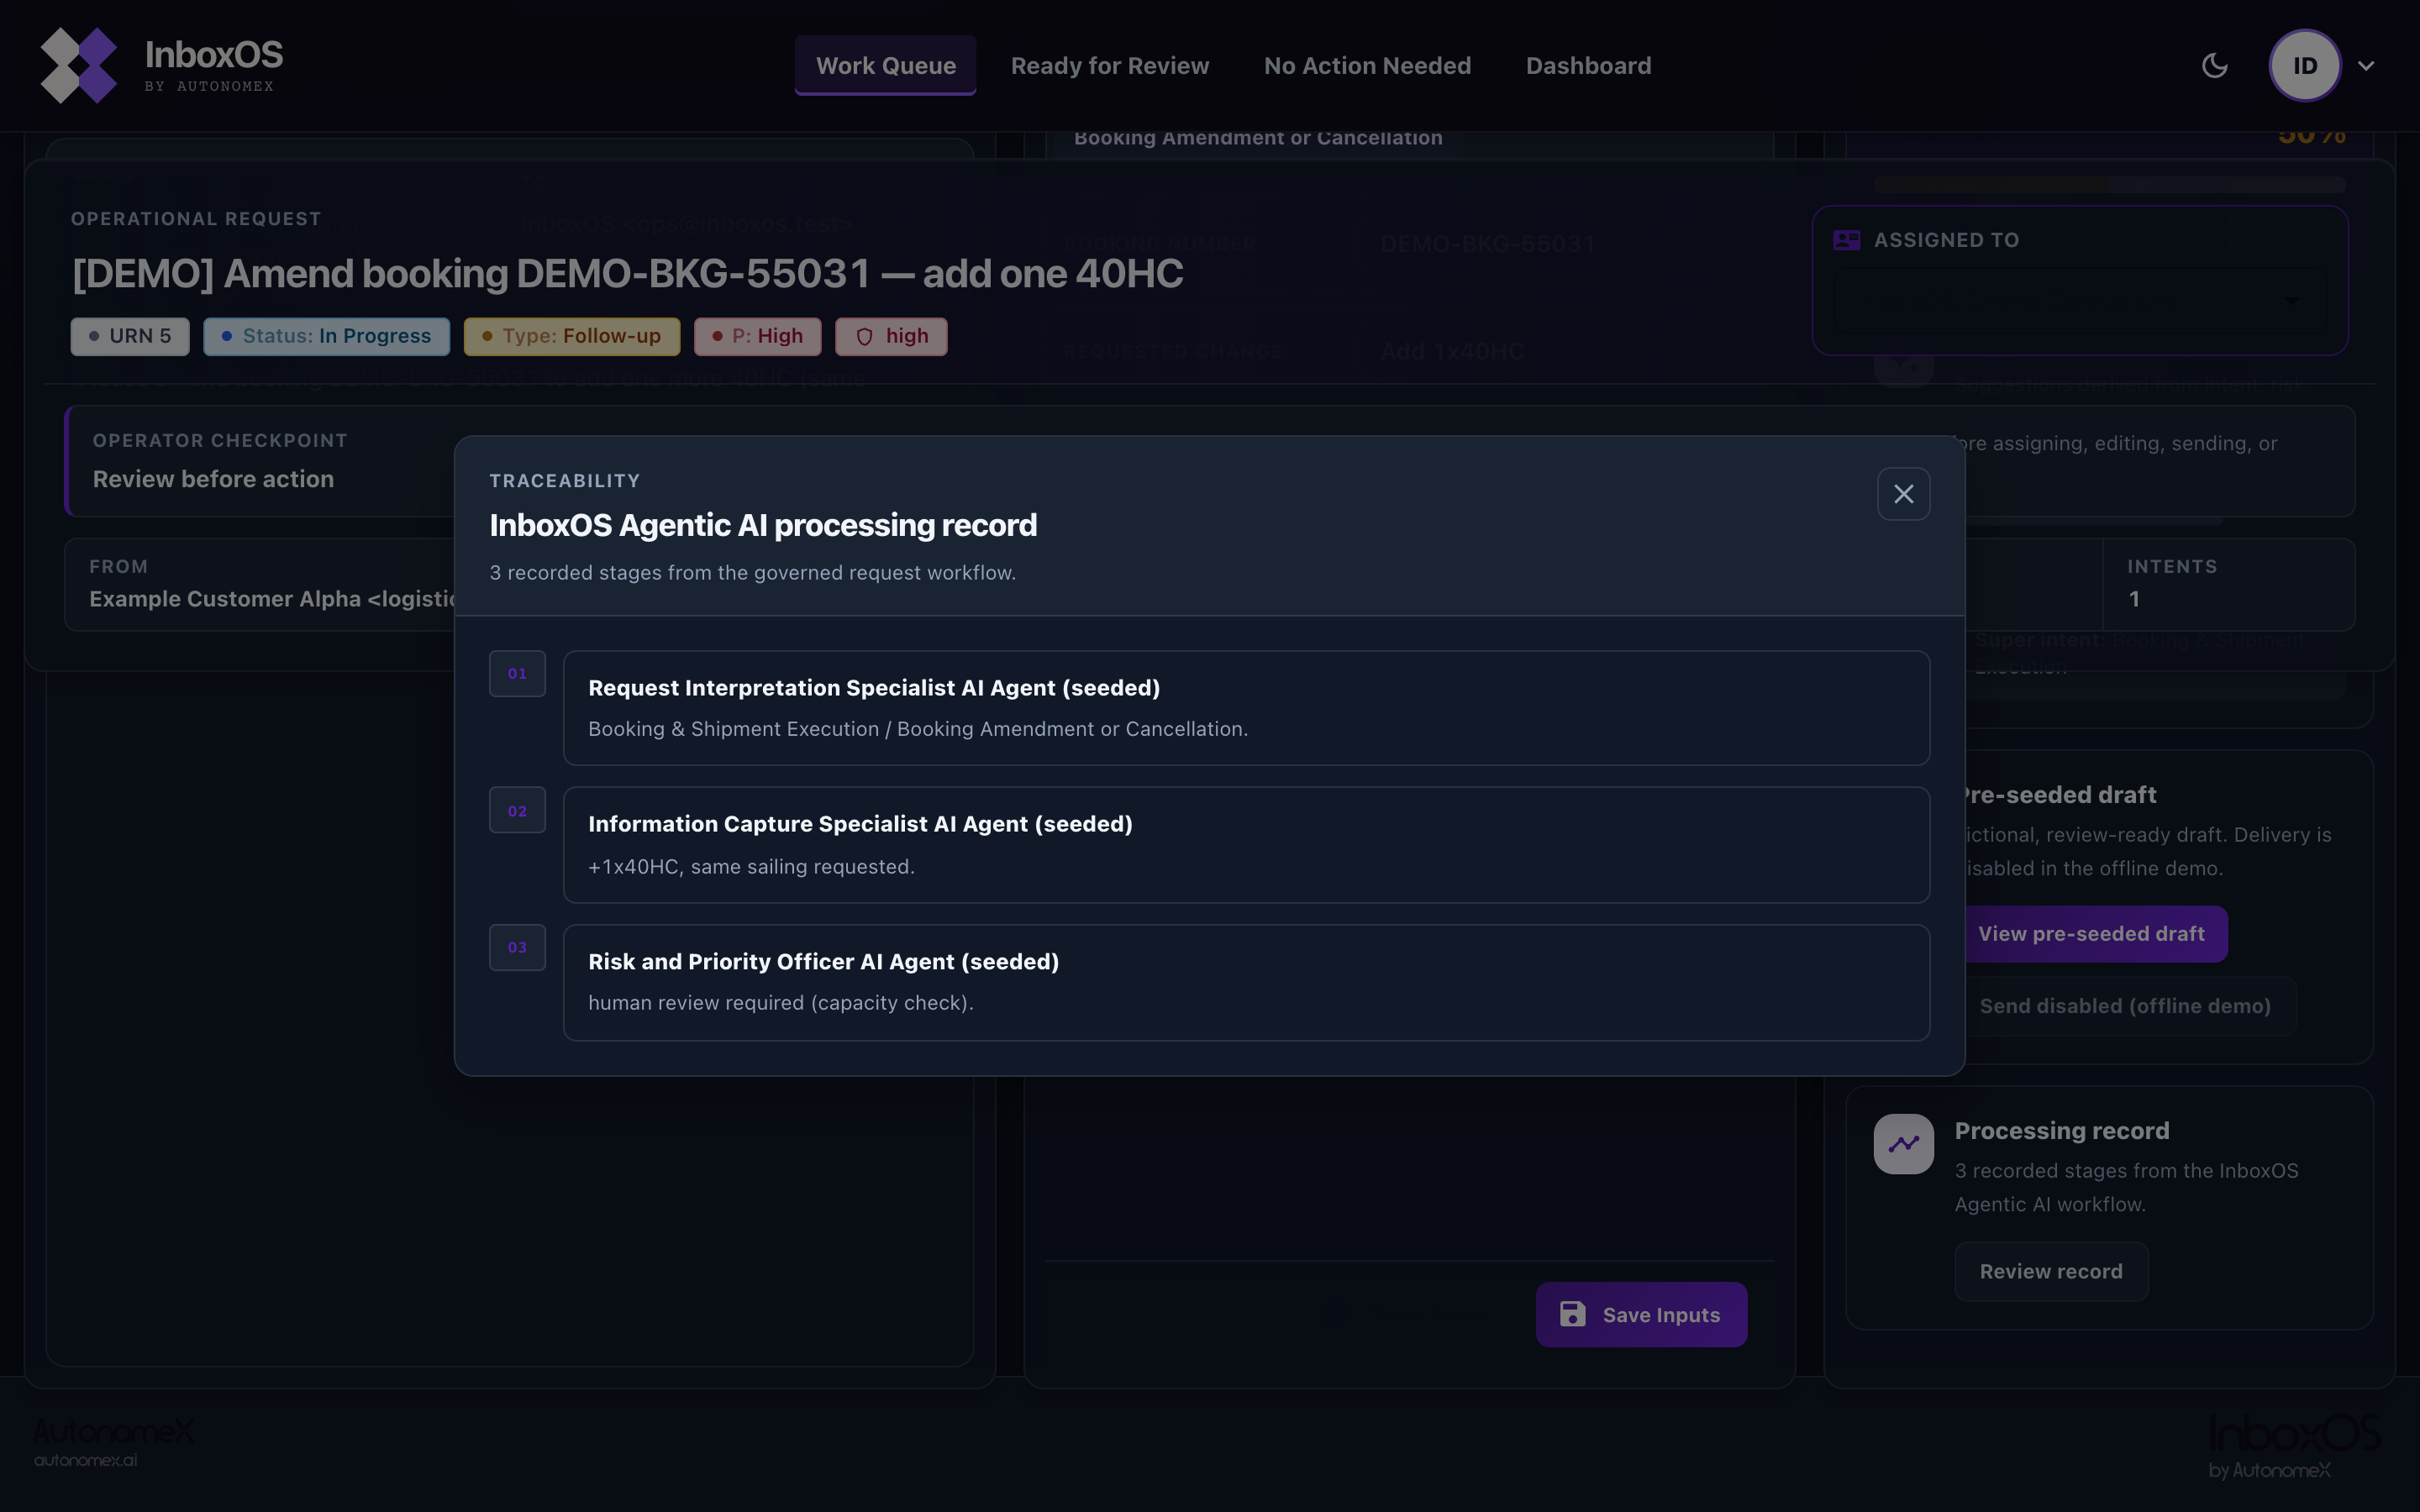Open the ID user avatar menu
Viewport: 2420px width, 1512px height.
click(x=2304, y=66)
